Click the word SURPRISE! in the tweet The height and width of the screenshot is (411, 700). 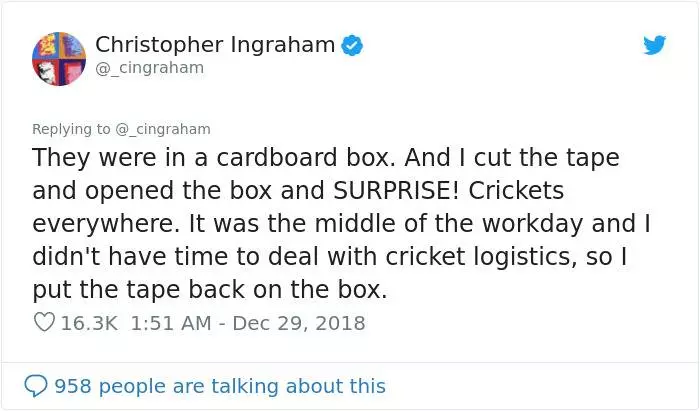396,191
